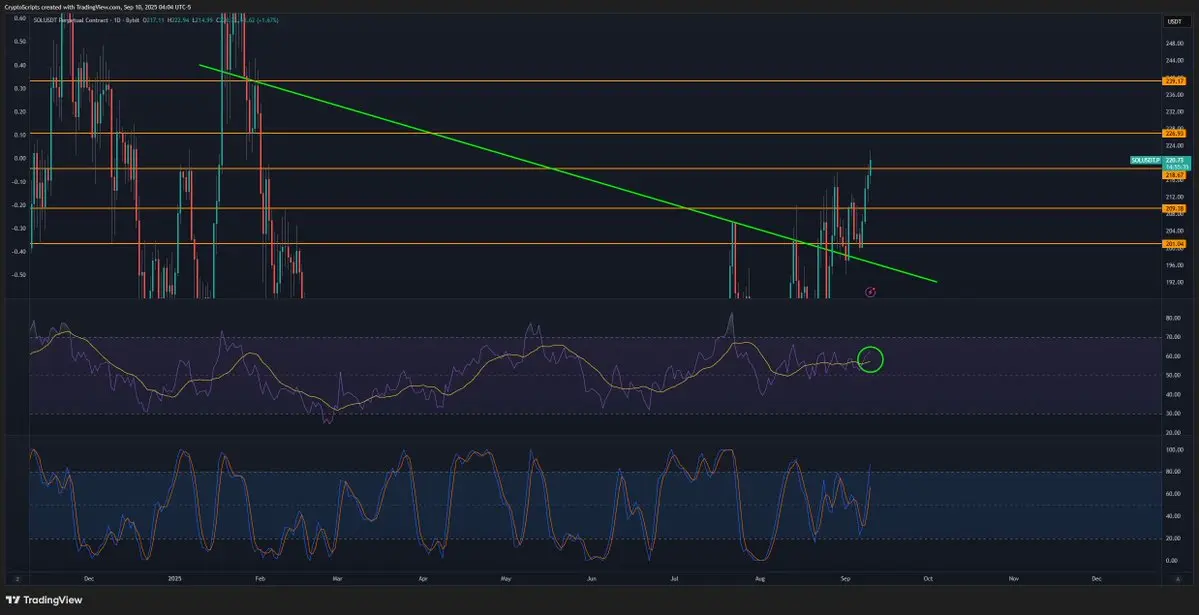Click the 248.00 price scale value
This screenshot has width=1199, height=615.
(1174, 43)
